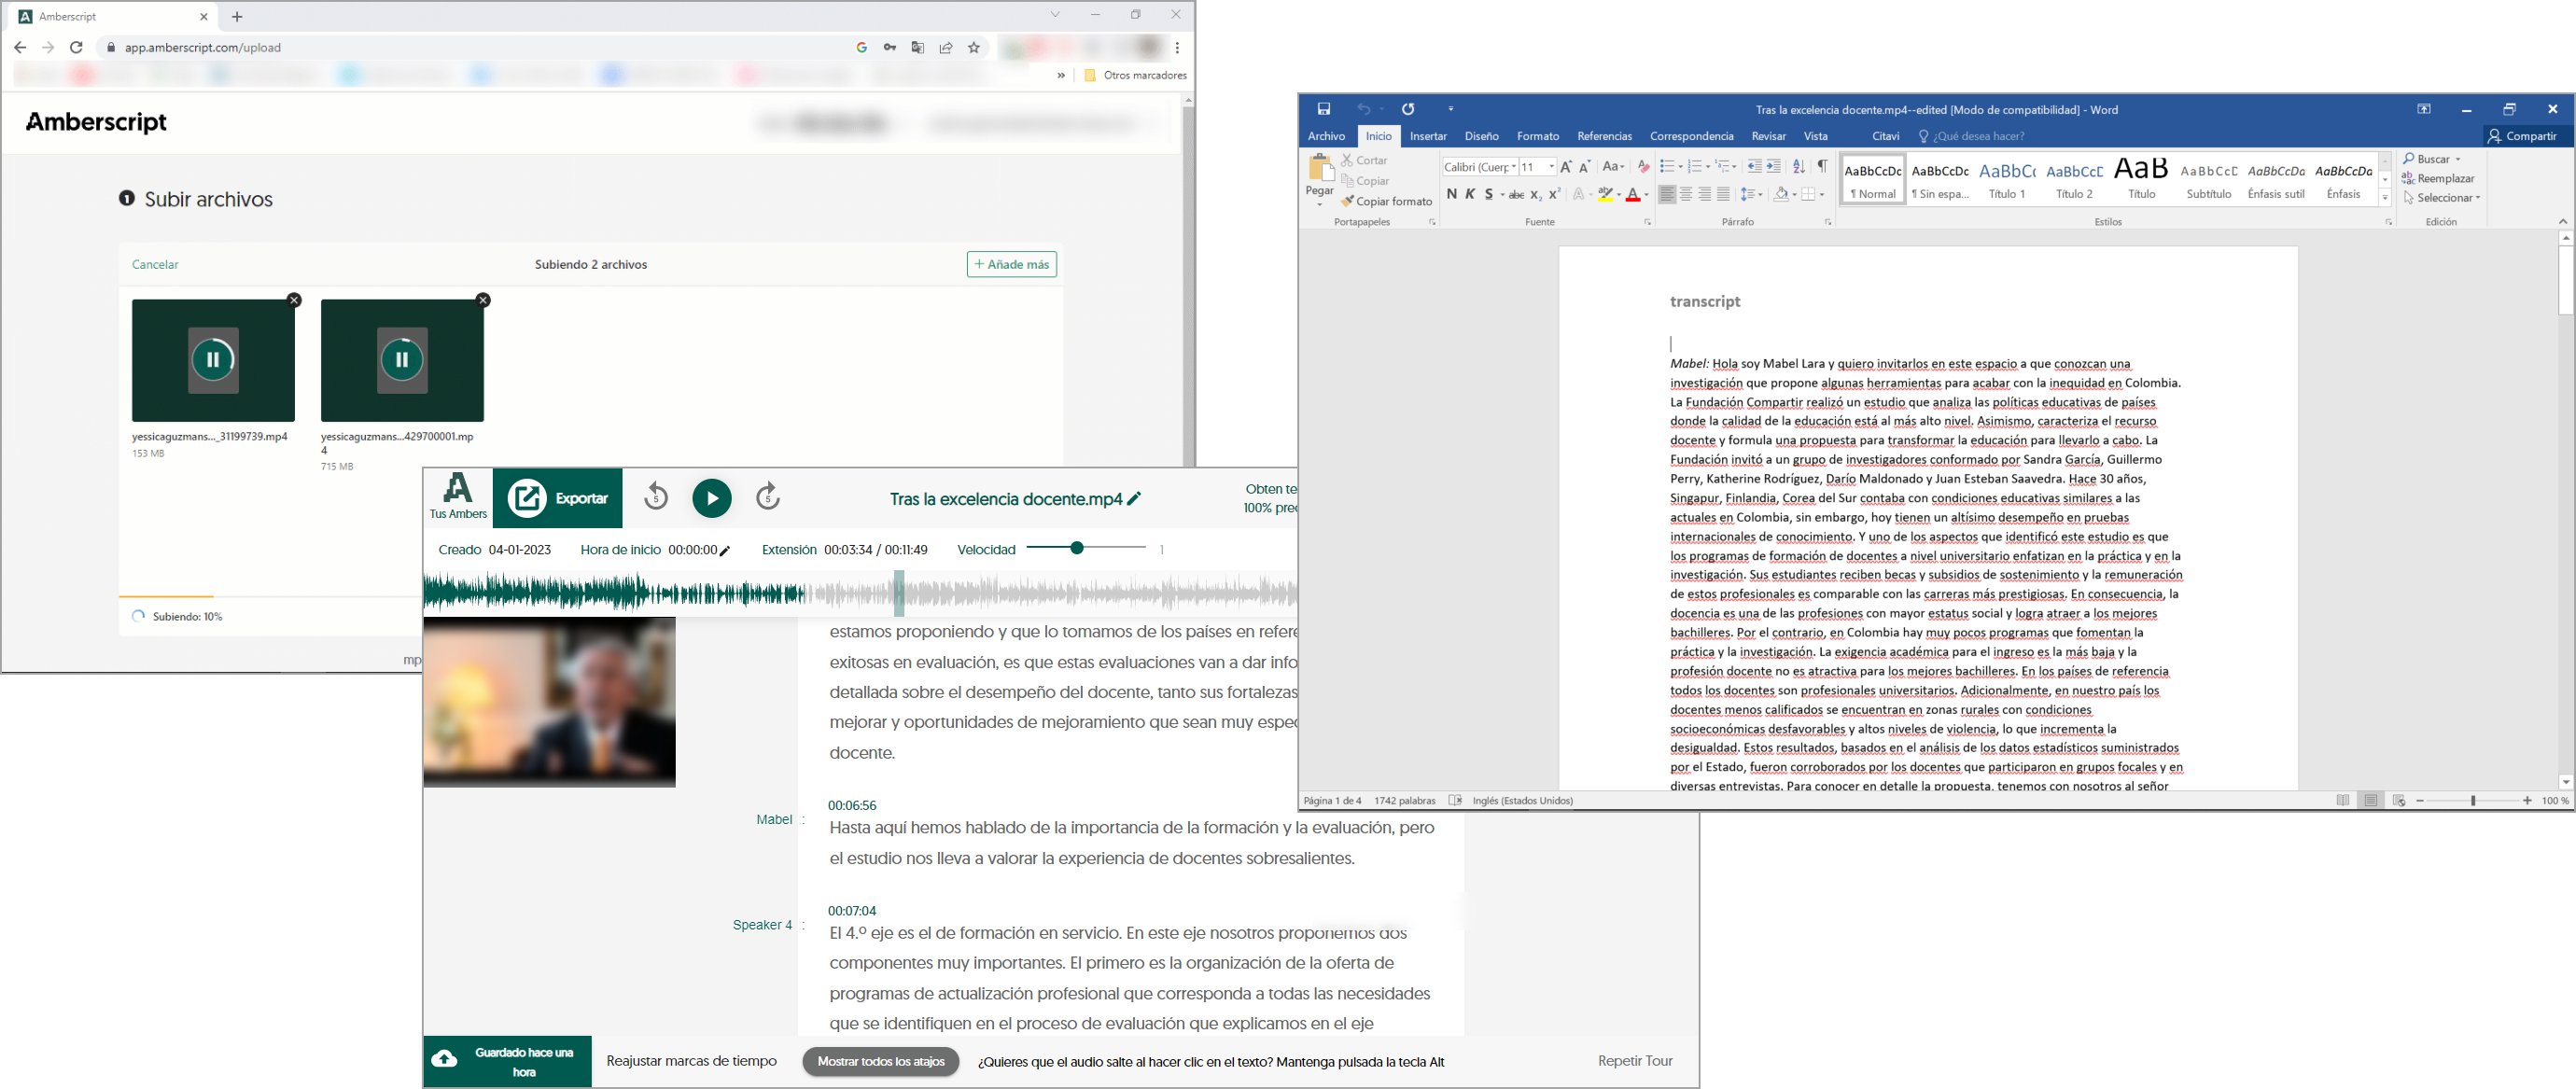Expand the bullet list dropdown arrow
Screen dimensions: 2576x1089
(x=1680, y=167)
